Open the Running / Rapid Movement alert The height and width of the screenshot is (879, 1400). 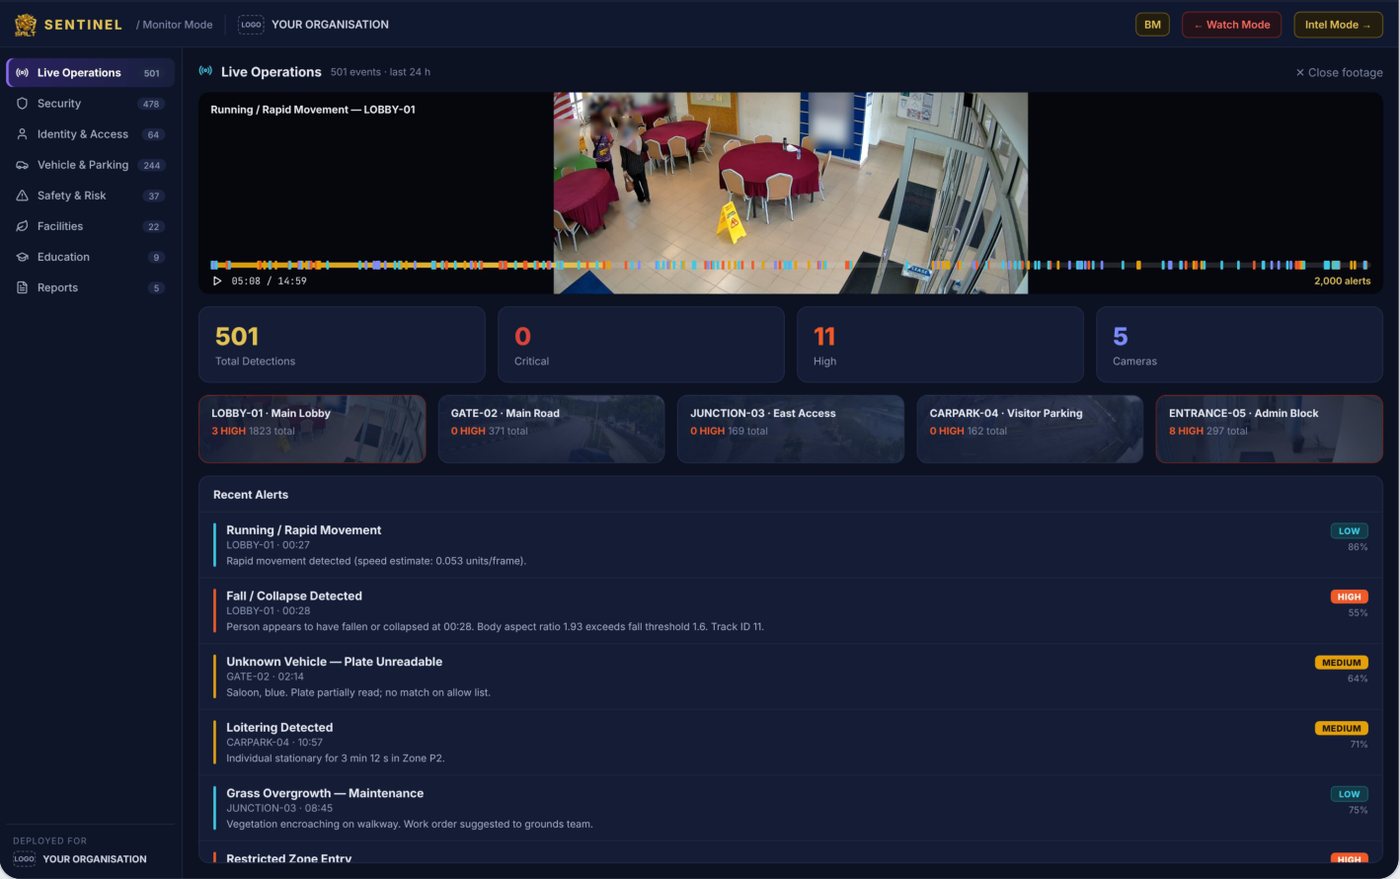(x=790, y=545)
